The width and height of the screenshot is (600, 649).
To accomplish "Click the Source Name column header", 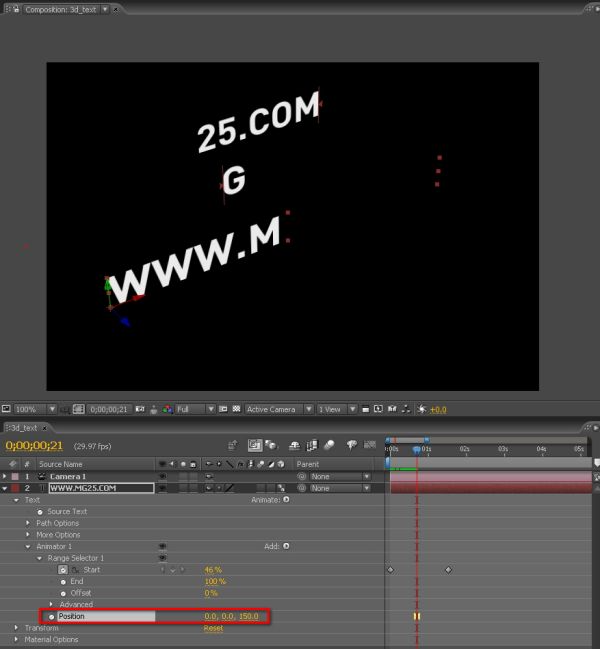I will click(60, 464).
